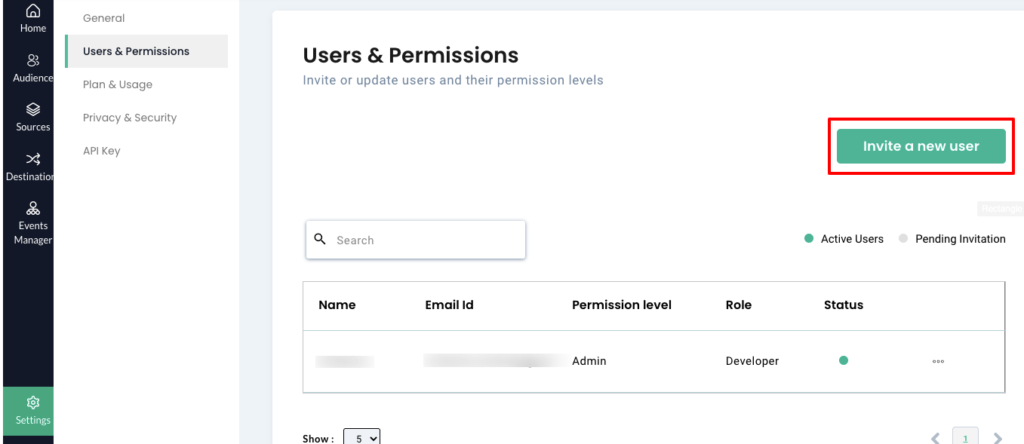
Task: Click the search magnifier icon
Action: (320, 239)
